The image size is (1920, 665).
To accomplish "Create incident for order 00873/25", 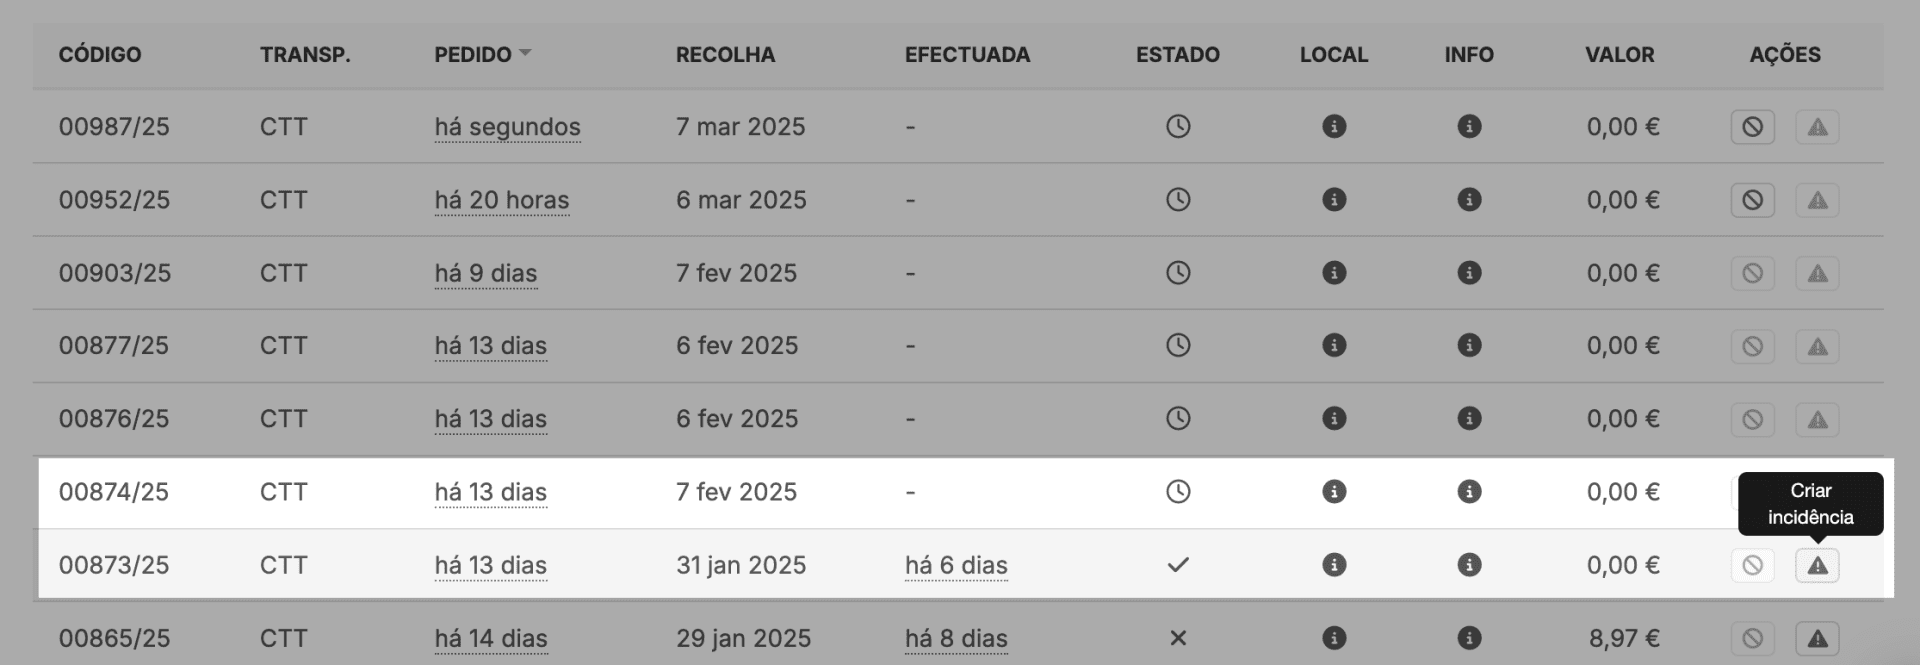I will click(x=1817, y=565).
